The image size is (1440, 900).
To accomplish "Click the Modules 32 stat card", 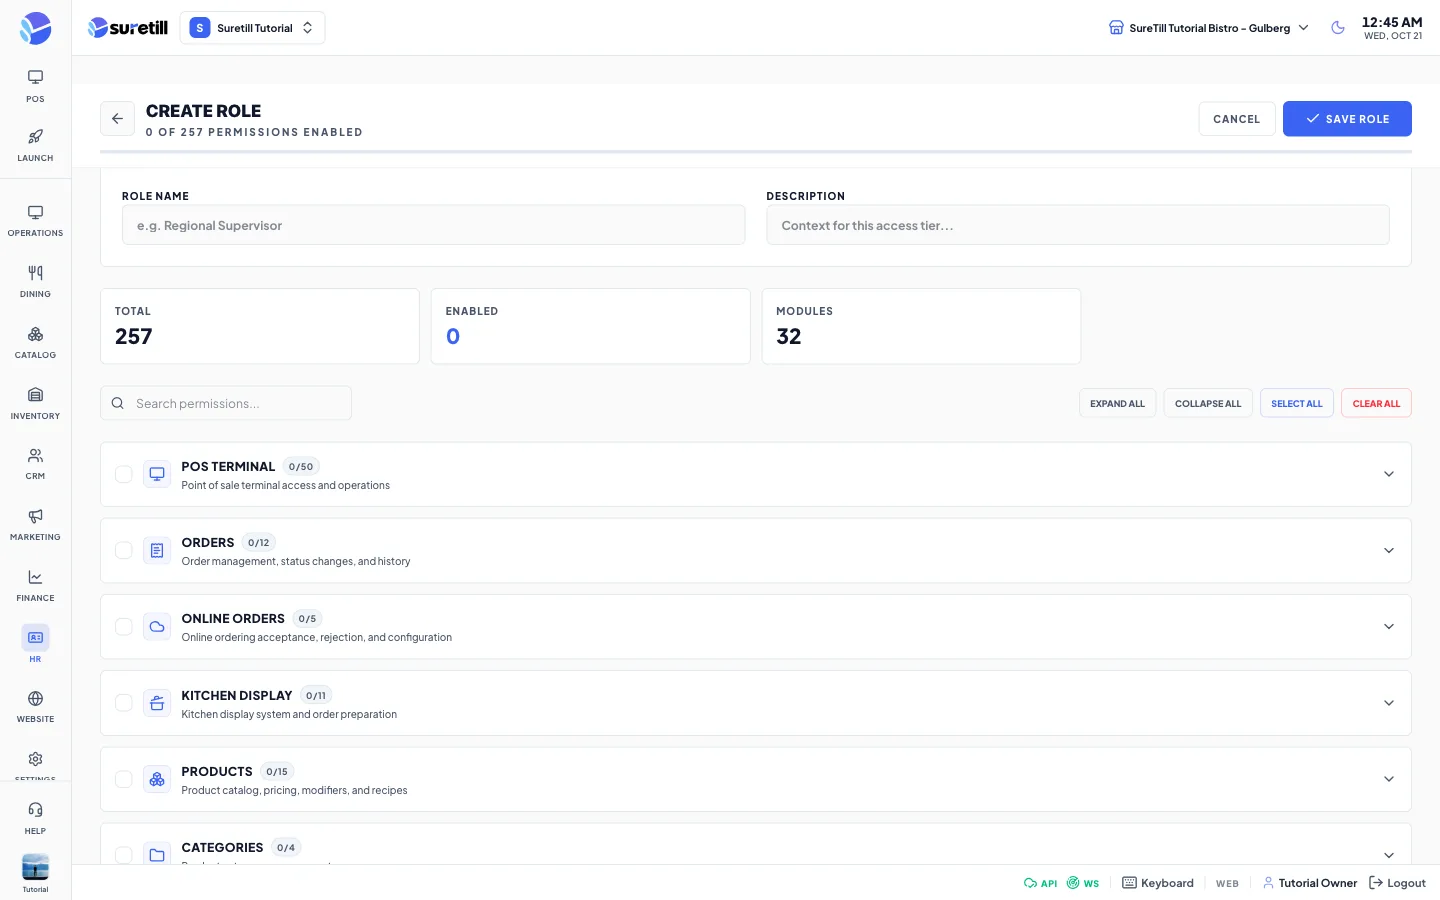I will pyautogui.click(x=921, y=326).
